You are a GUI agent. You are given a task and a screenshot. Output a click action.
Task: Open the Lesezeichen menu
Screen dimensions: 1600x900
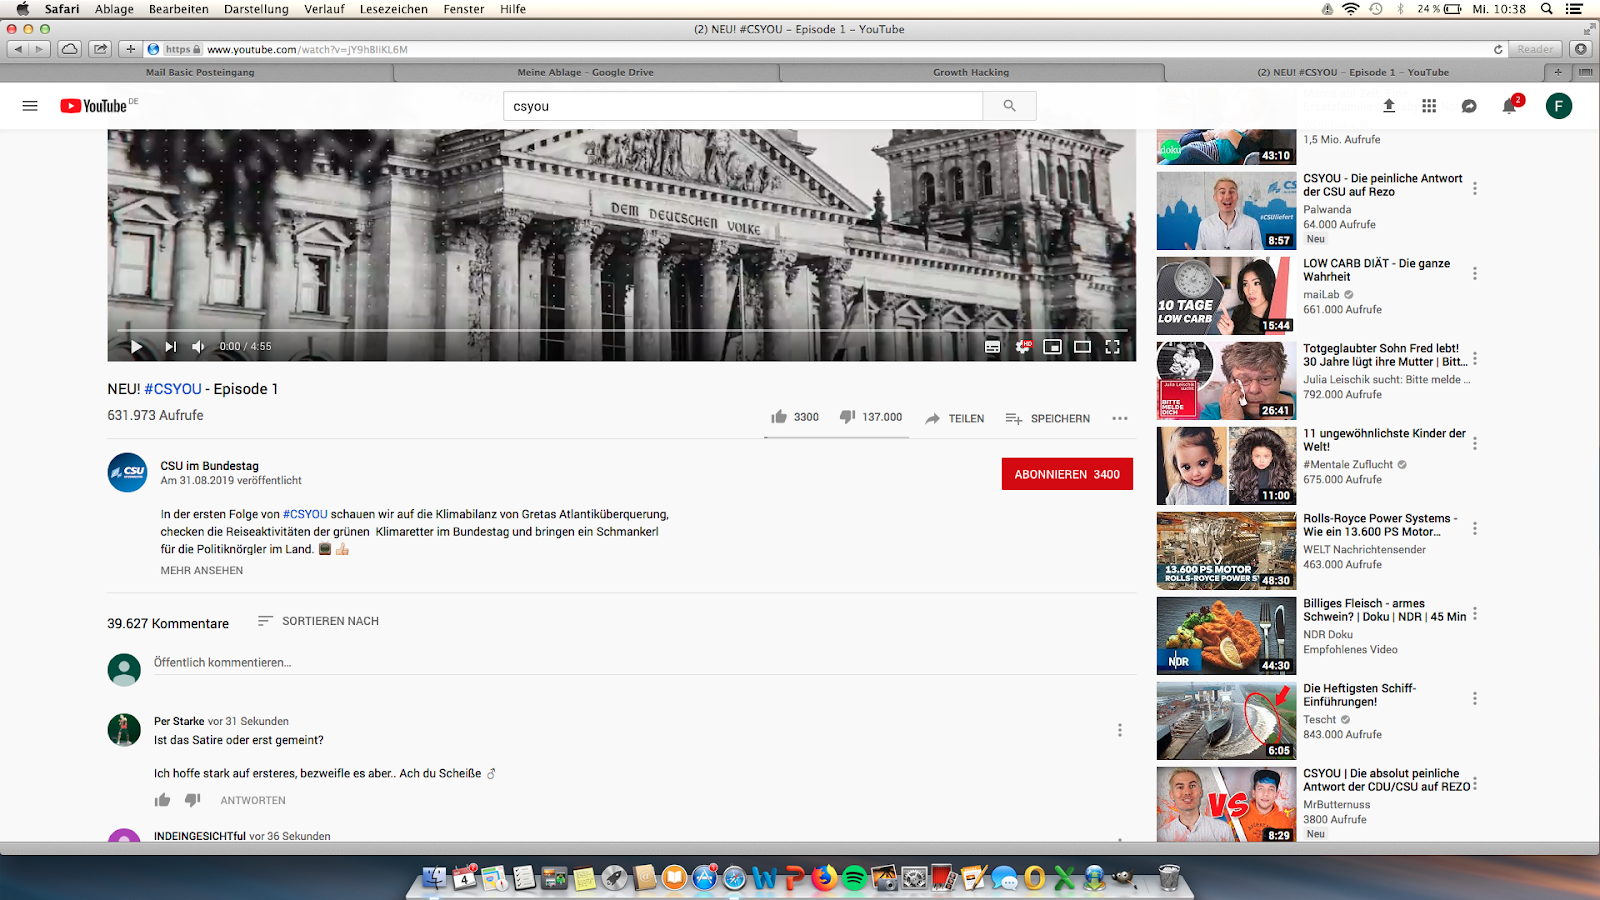tap(393, 9)
